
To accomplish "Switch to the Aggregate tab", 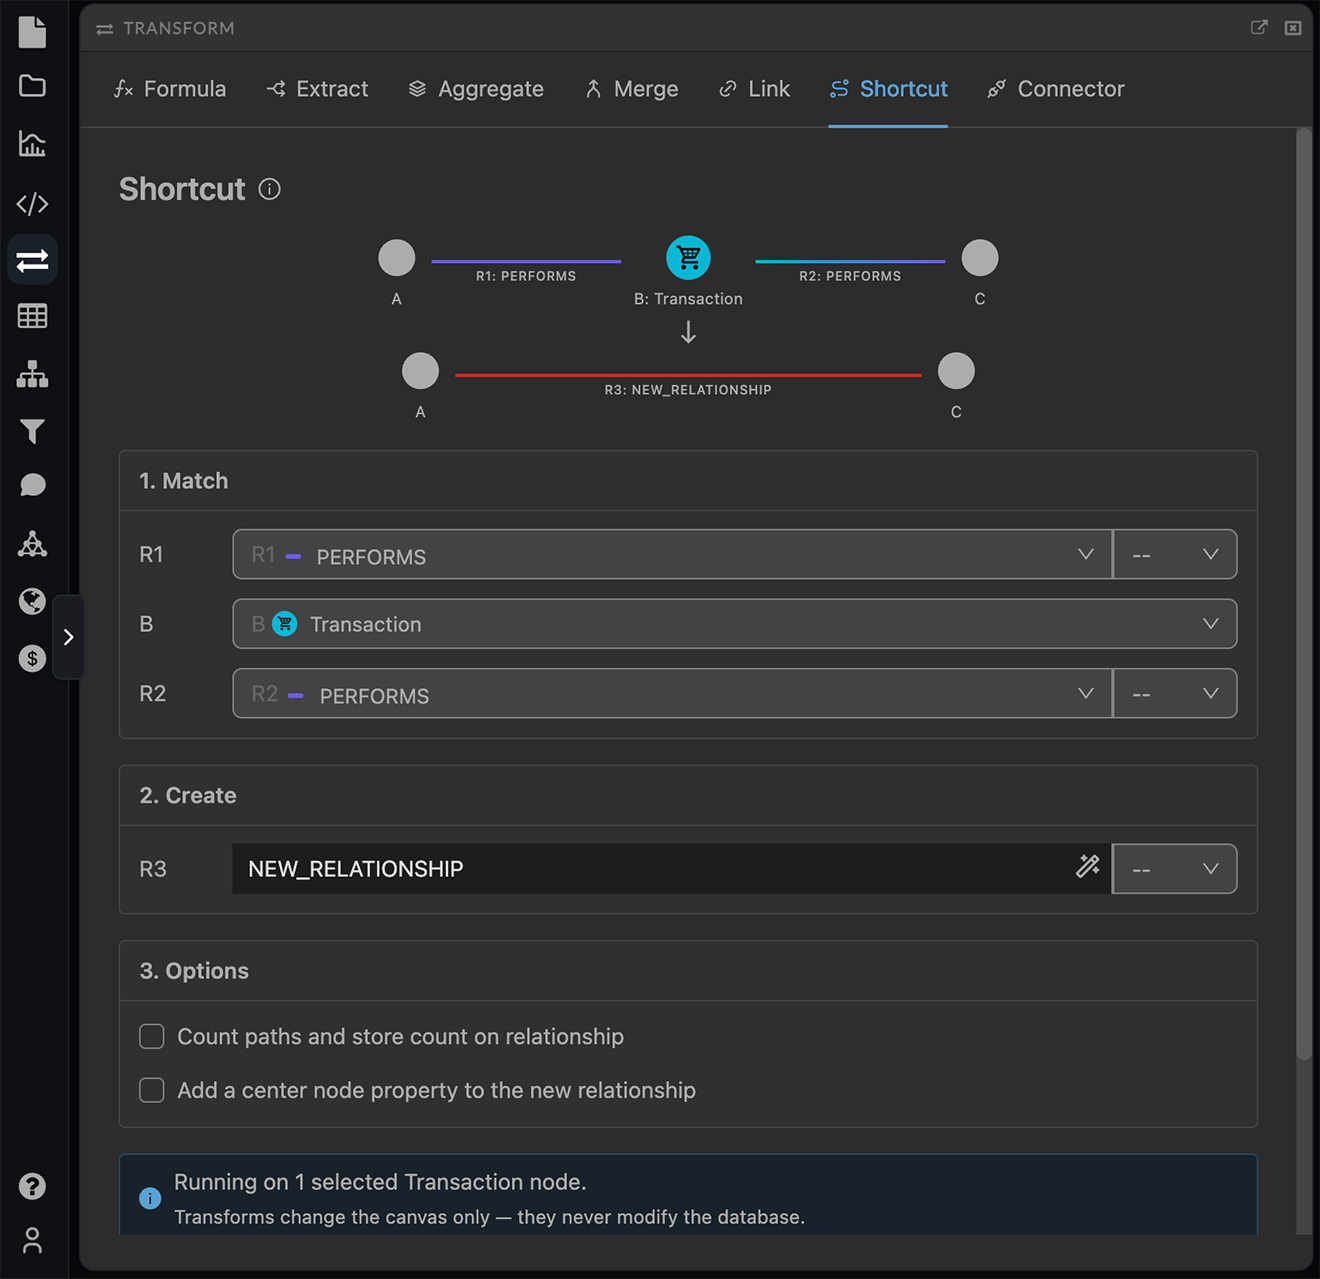I will coord(476,89).
